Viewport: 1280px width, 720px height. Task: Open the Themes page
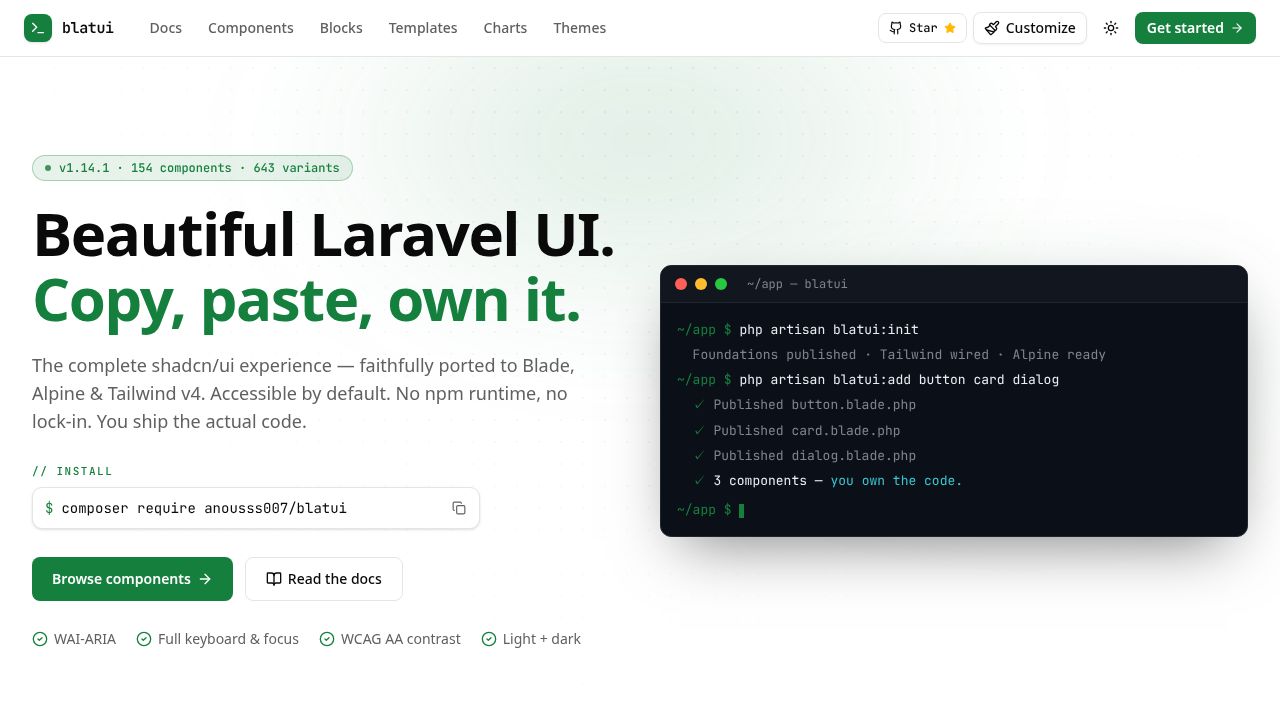coord(580,28)
